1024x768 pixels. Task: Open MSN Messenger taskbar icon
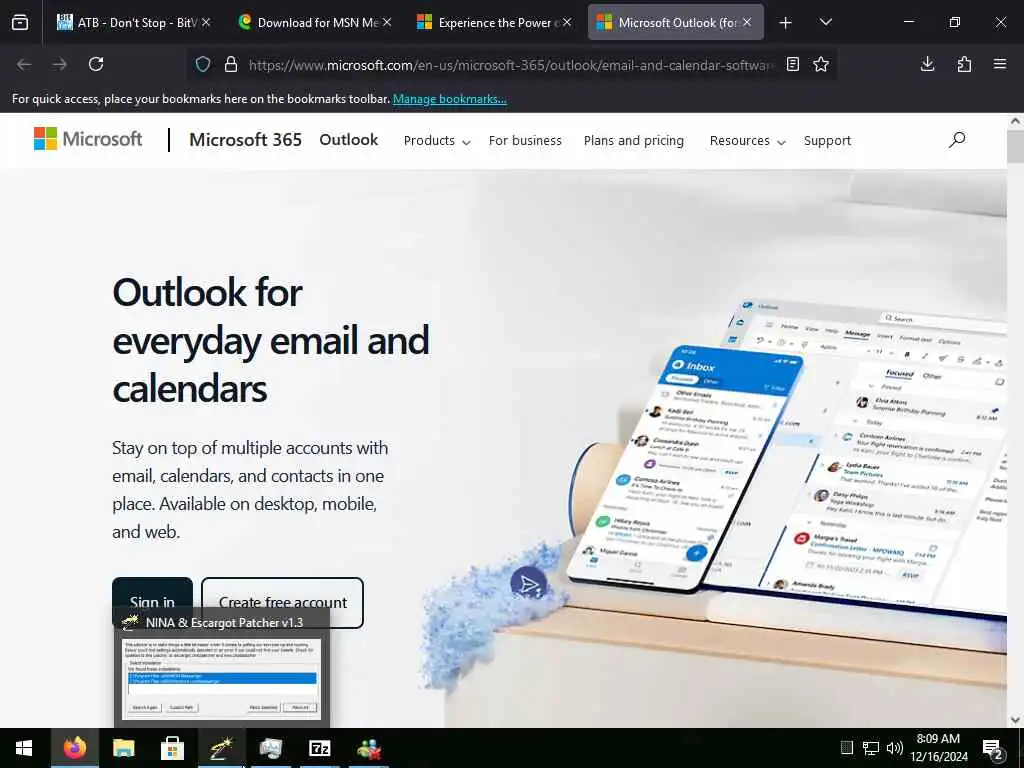click(369, 748)
